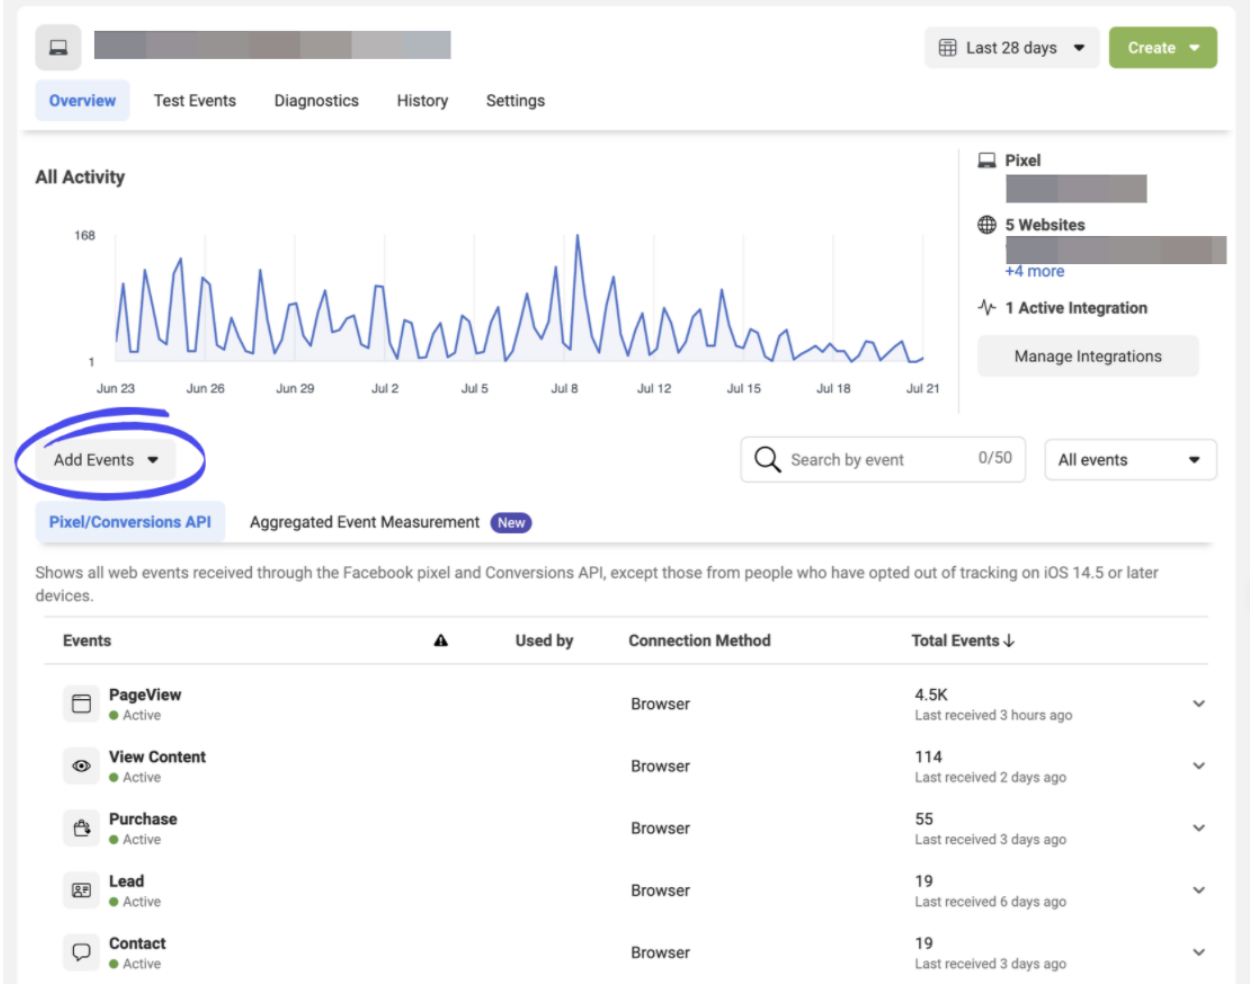This screenshot has height=988, width=1254.
Task: Select the Pixel/Conversions API tab
Action: pos(130,522)
